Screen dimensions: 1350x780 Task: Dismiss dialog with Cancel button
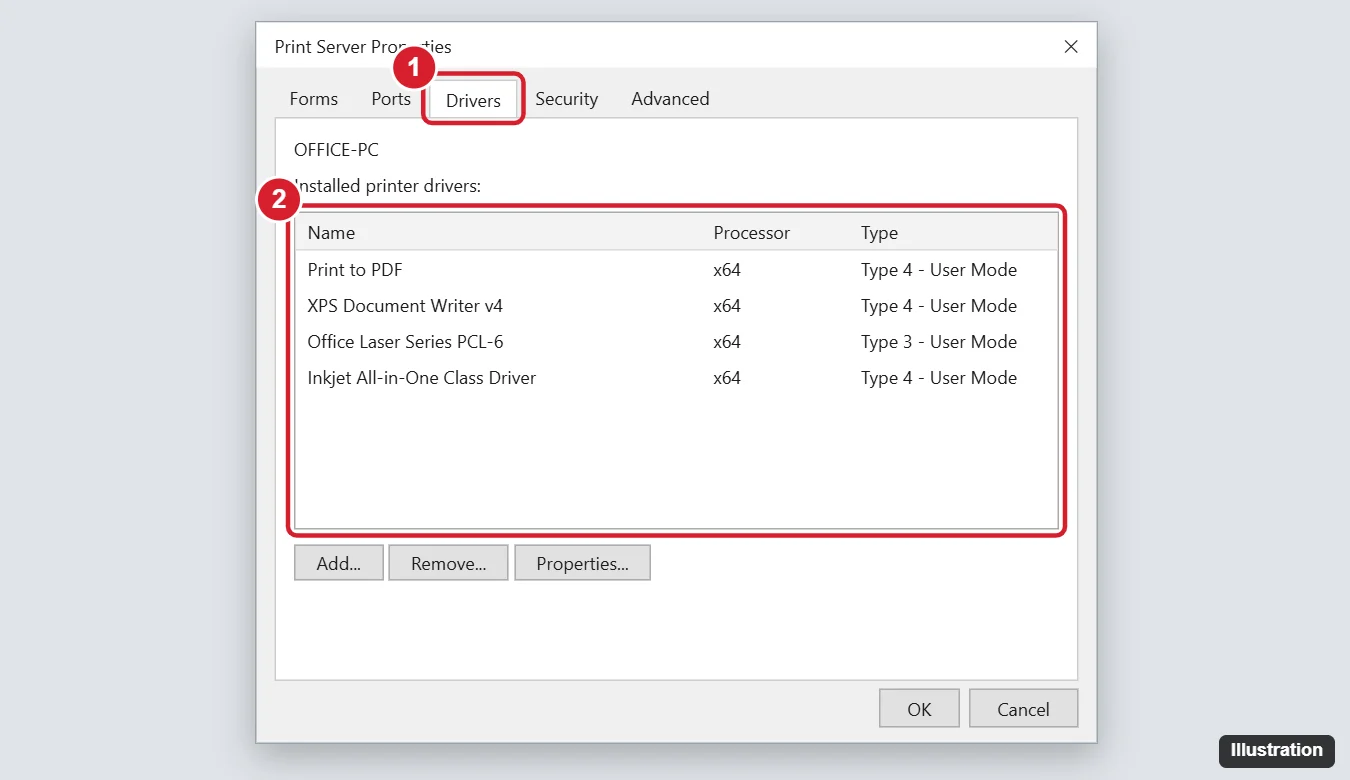1023,709
